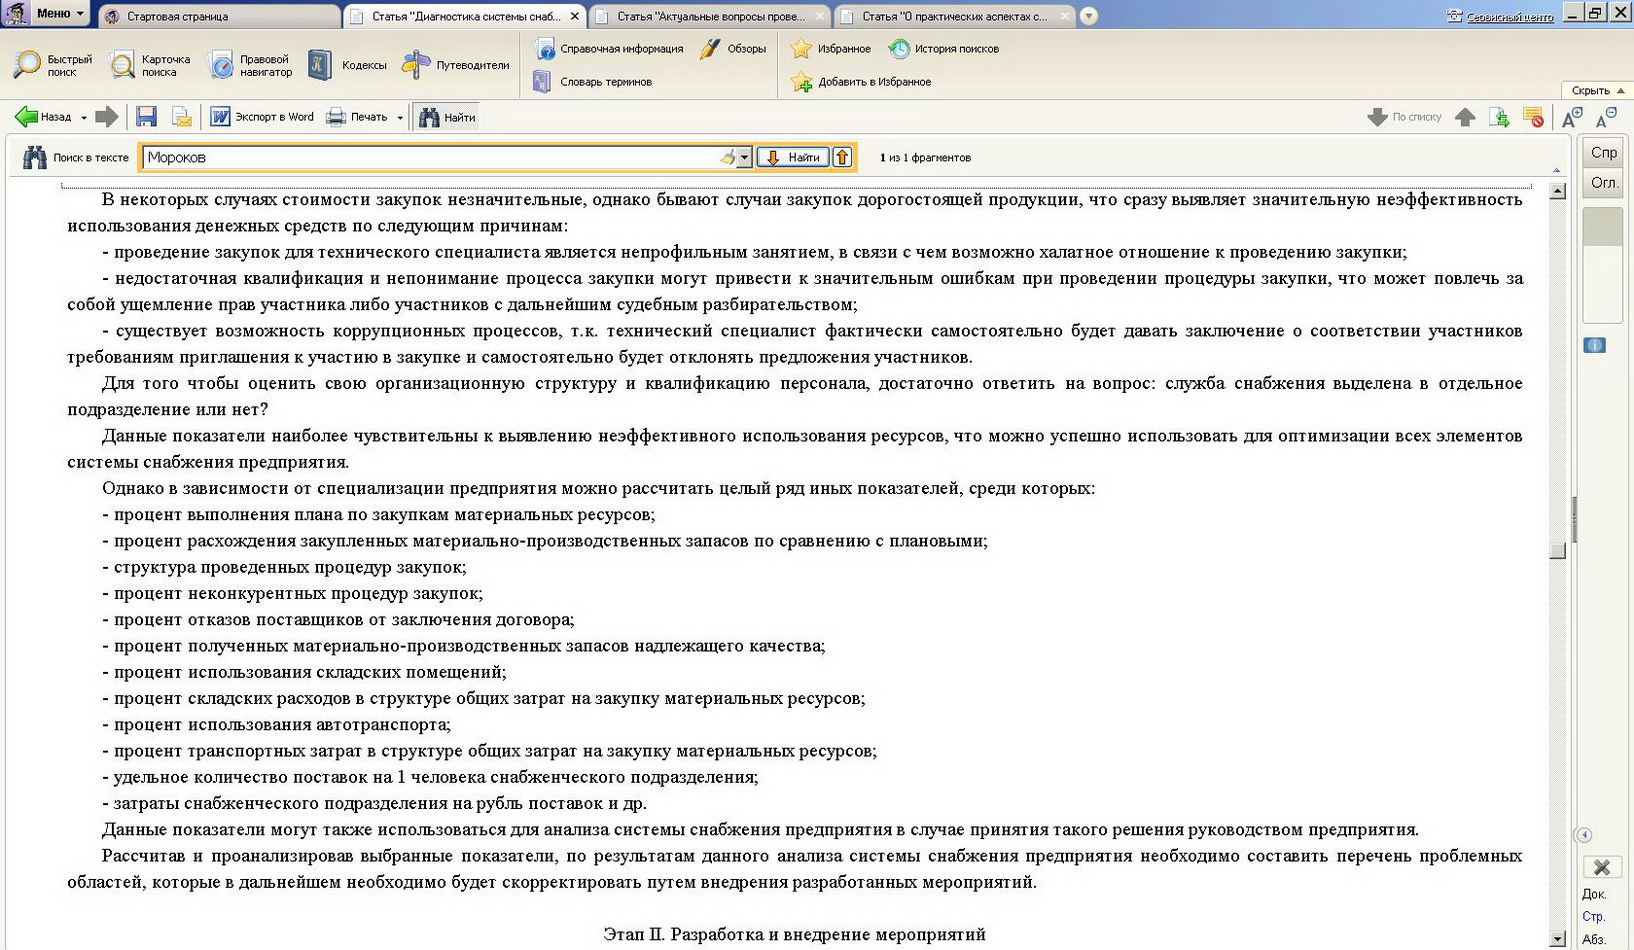Decrease font size with A- icon
This screenshot has width=1634, height=950.
click(x=1605, y=117)
